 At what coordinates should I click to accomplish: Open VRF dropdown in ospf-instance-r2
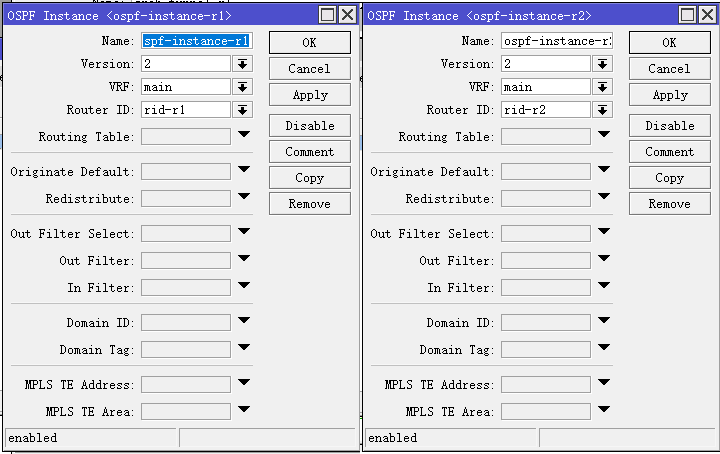tap(603, 87)
